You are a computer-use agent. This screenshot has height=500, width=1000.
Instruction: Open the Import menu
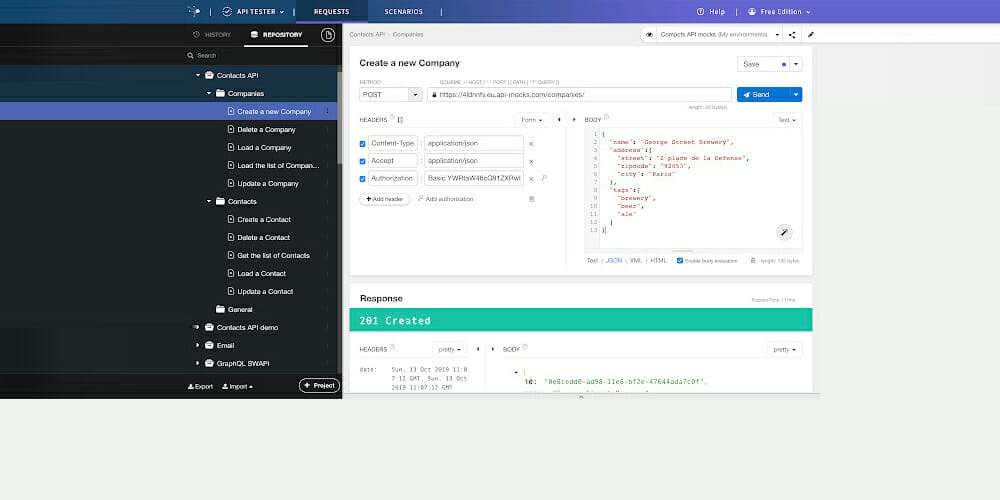click(237, 386)
